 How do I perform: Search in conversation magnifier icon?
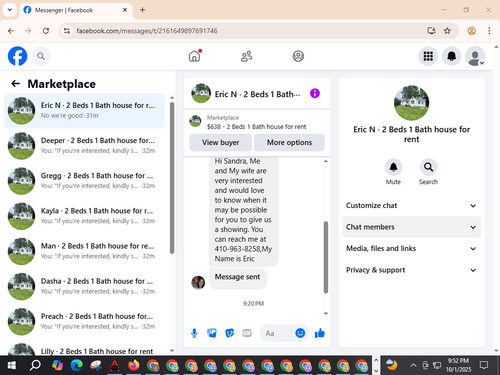pyautogui.click(x=428, y=167)
